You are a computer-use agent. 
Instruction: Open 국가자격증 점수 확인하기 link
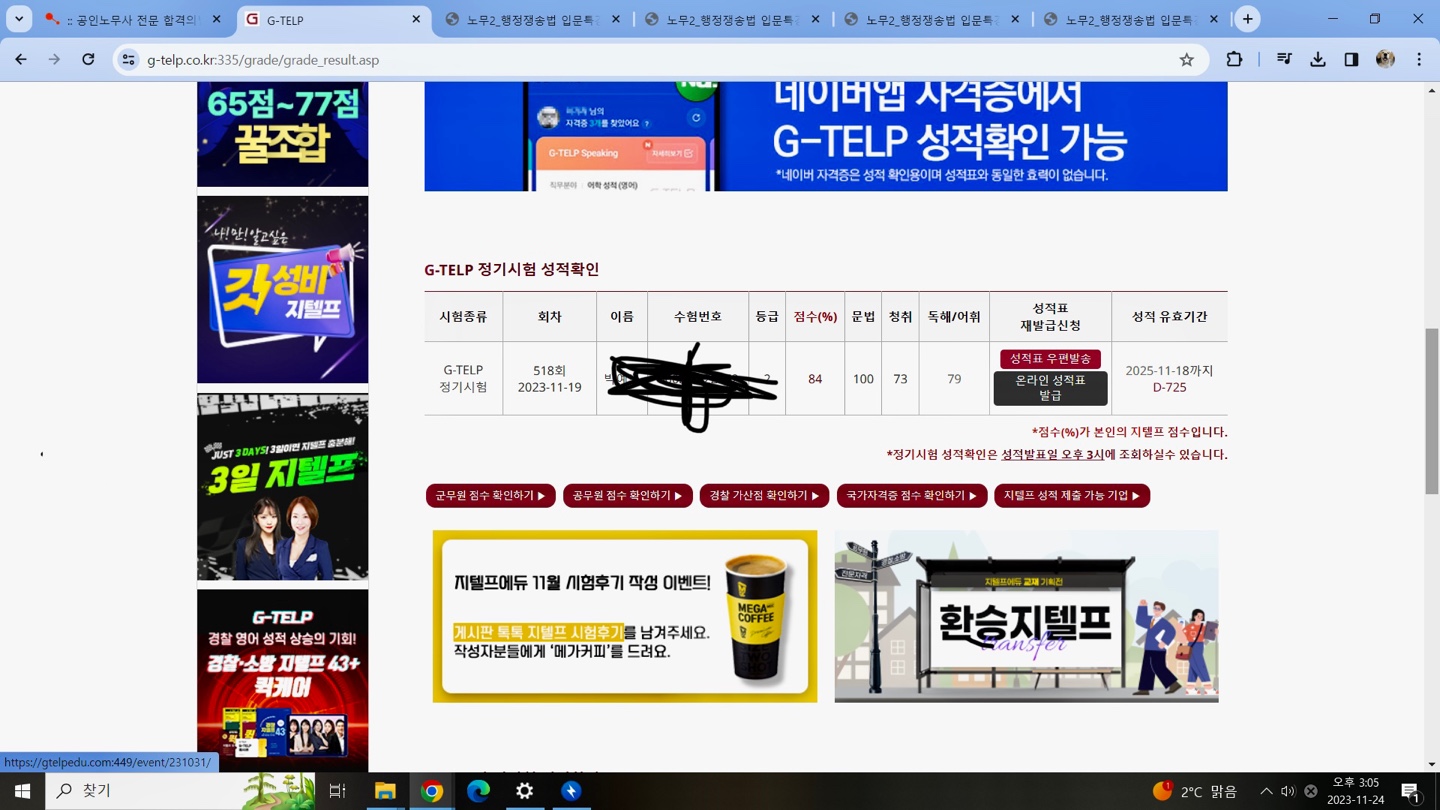pyautogui.click(x=912, y=496)
